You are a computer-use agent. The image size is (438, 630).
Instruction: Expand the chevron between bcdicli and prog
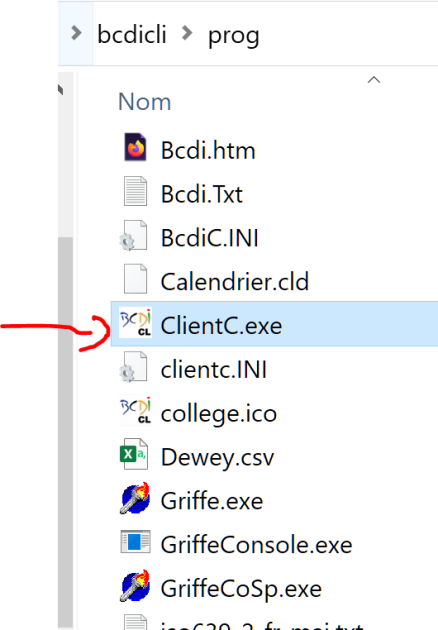(186, 33)
